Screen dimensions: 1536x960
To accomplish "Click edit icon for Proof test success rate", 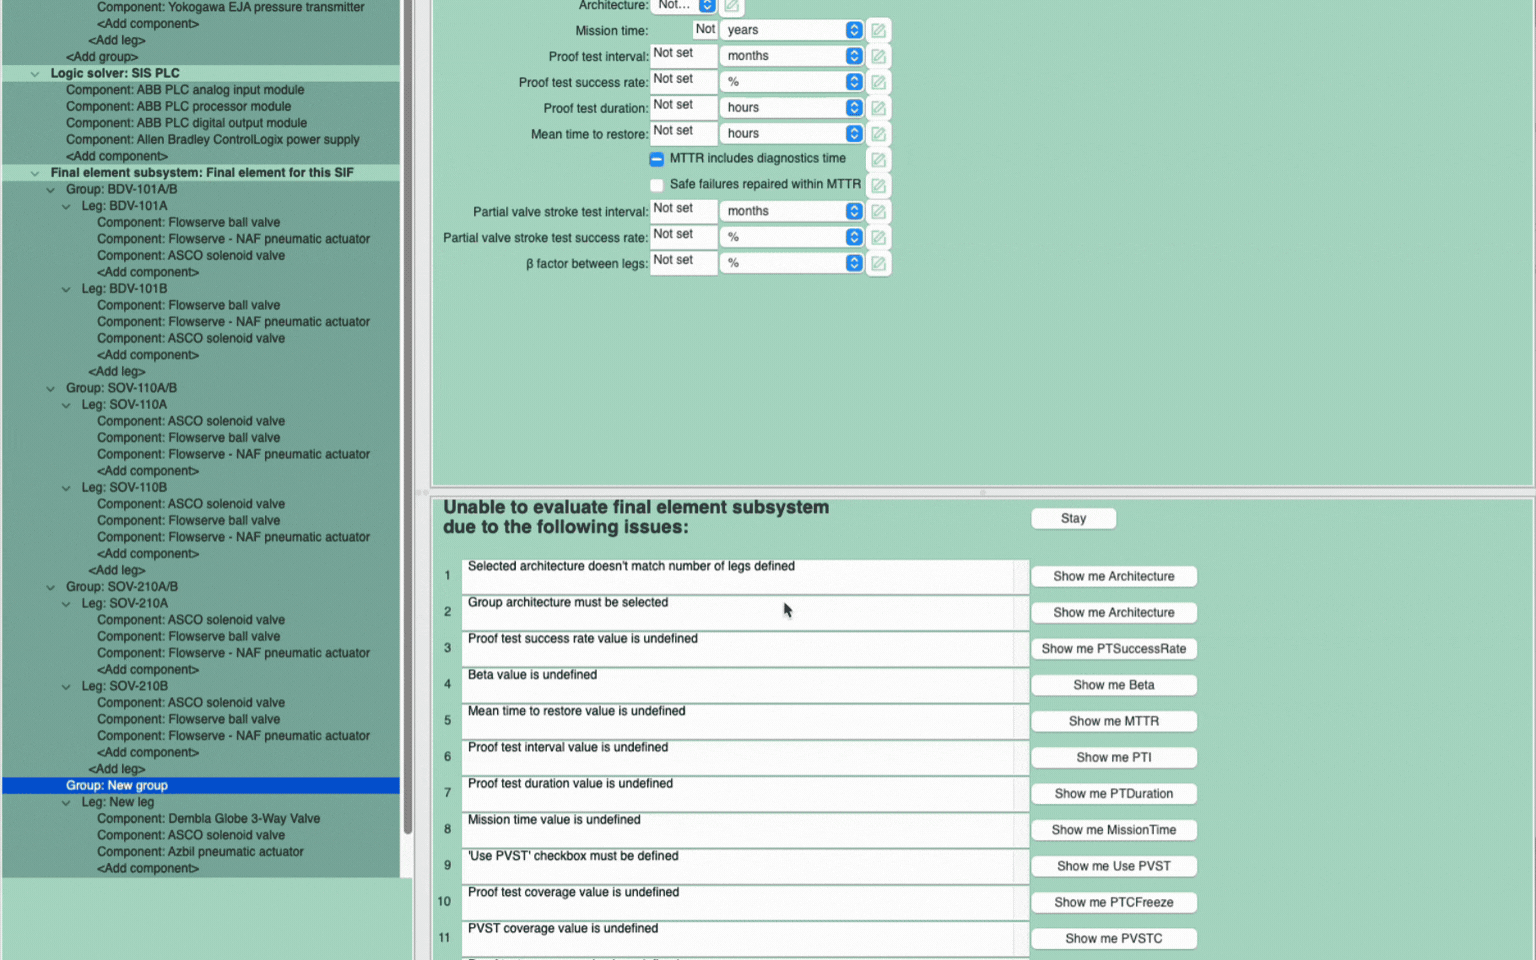I will click(878, 82).
